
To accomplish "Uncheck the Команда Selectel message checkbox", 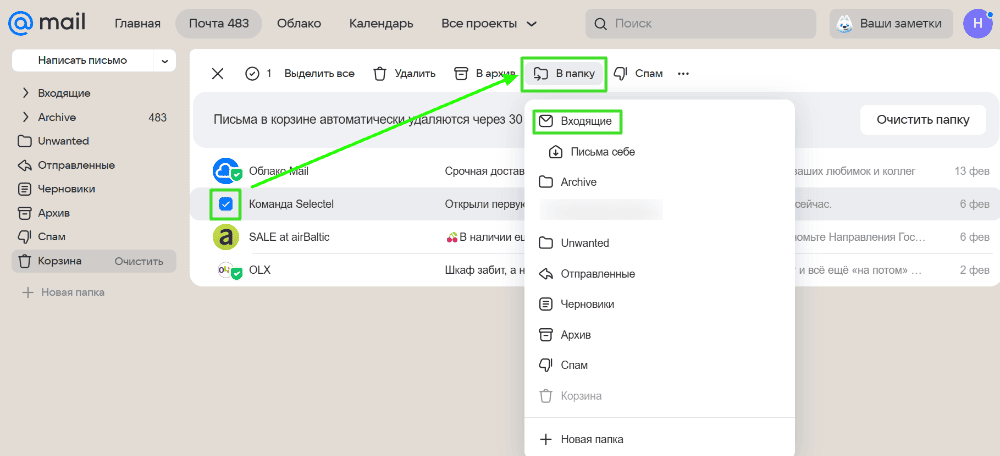I will coord(226,204).
